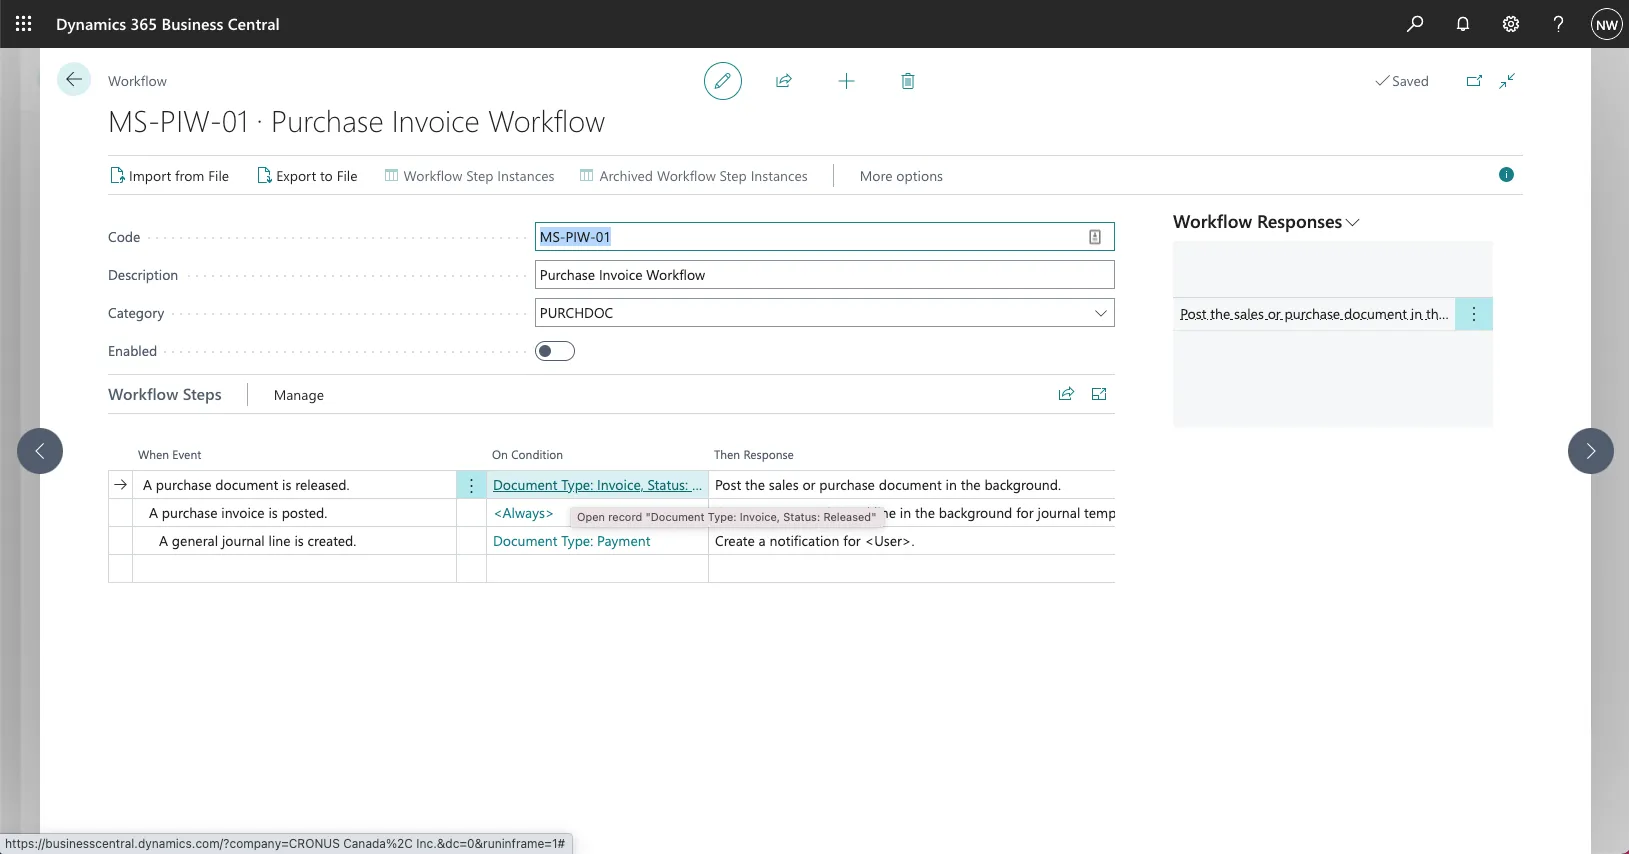Click the Description input field
The height and width of the screenshot is (854, 1629).
[x=825, y=275]
